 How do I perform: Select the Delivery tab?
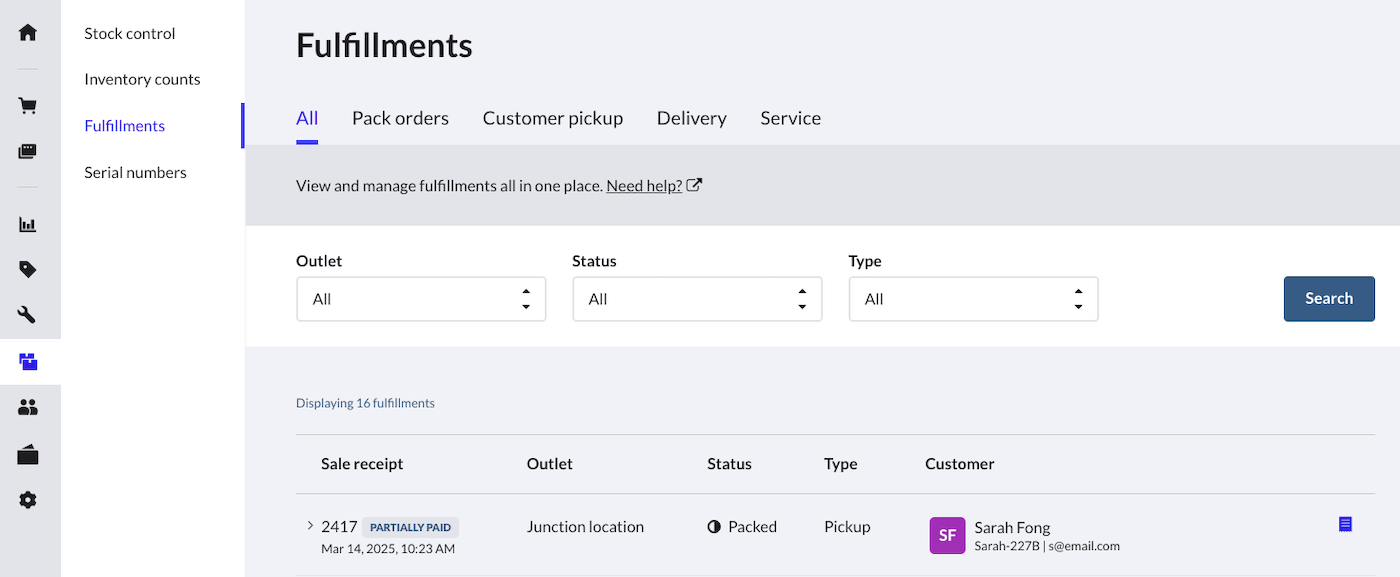(691, 118)
